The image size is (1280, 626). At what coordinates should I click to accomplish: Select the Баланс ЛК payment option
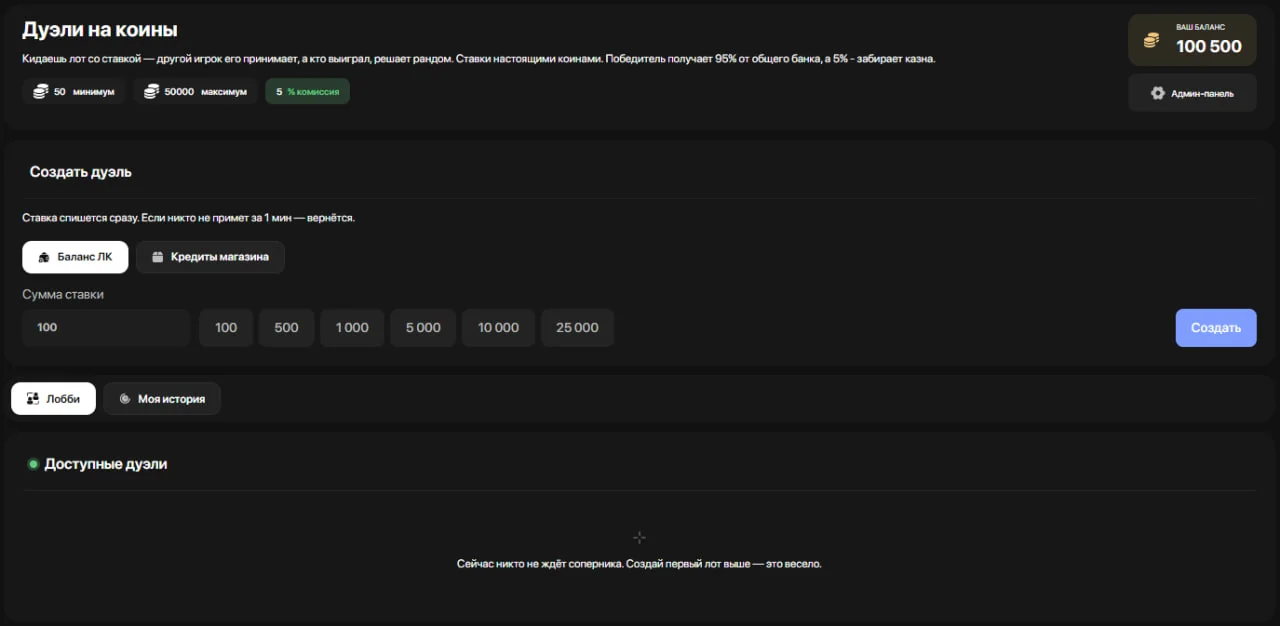tap(75, 257)
